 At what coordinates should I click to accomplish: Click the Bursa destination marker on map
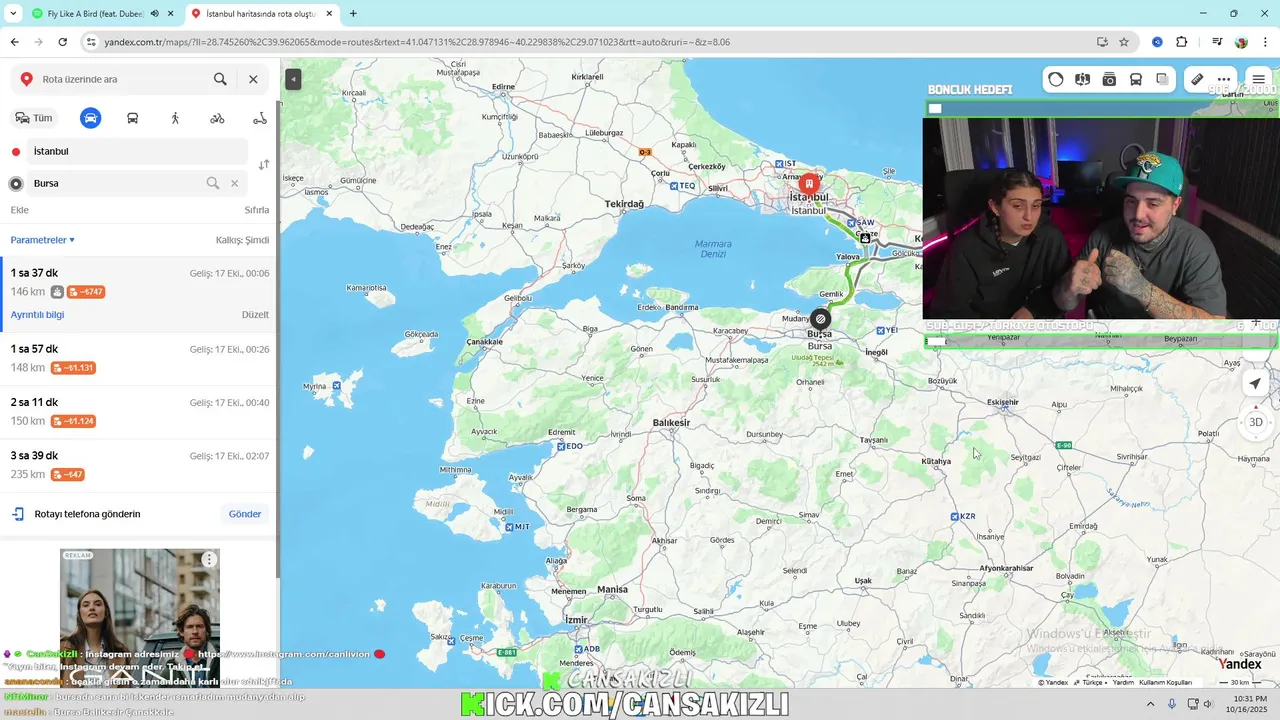click(820, 319)
